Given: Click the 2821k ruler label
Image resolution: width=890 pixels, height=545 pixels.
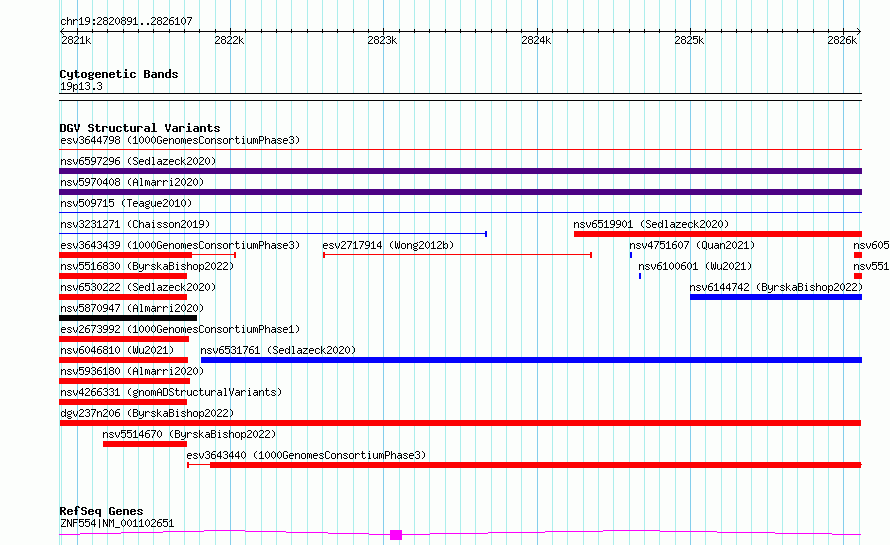Looking at the screenshot, I should click(75, 40).
